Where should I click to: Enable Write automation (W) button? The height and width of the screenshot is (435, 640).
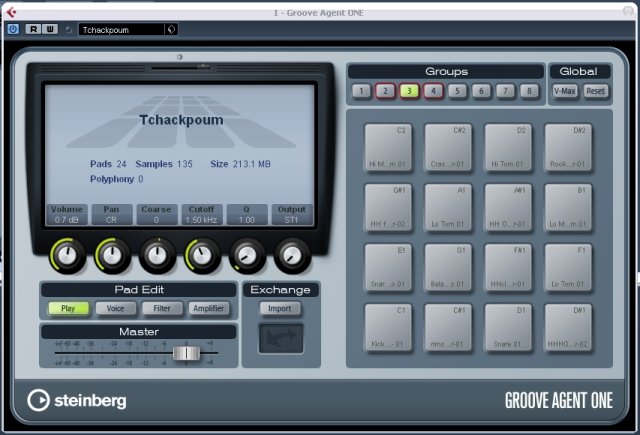click(x=50, y=29)
